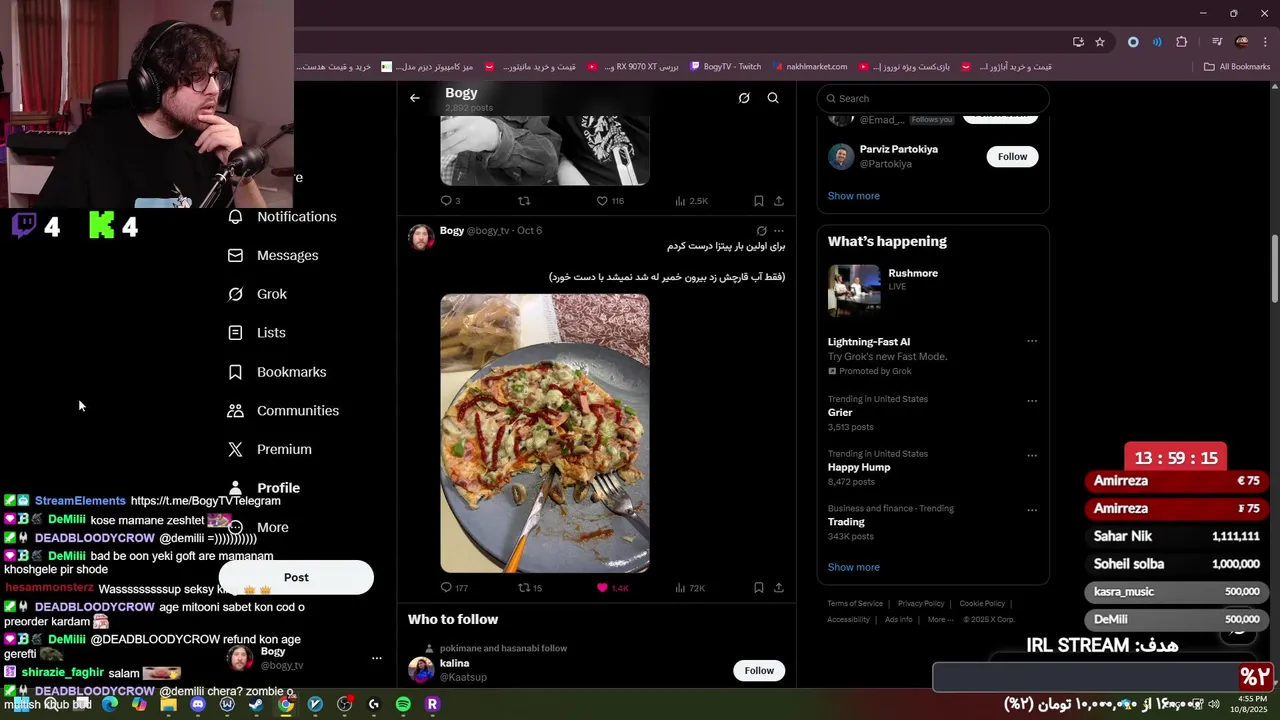Bookmark the pizza post
Viewport: 1280px width, 720px height.
(759, 588)
